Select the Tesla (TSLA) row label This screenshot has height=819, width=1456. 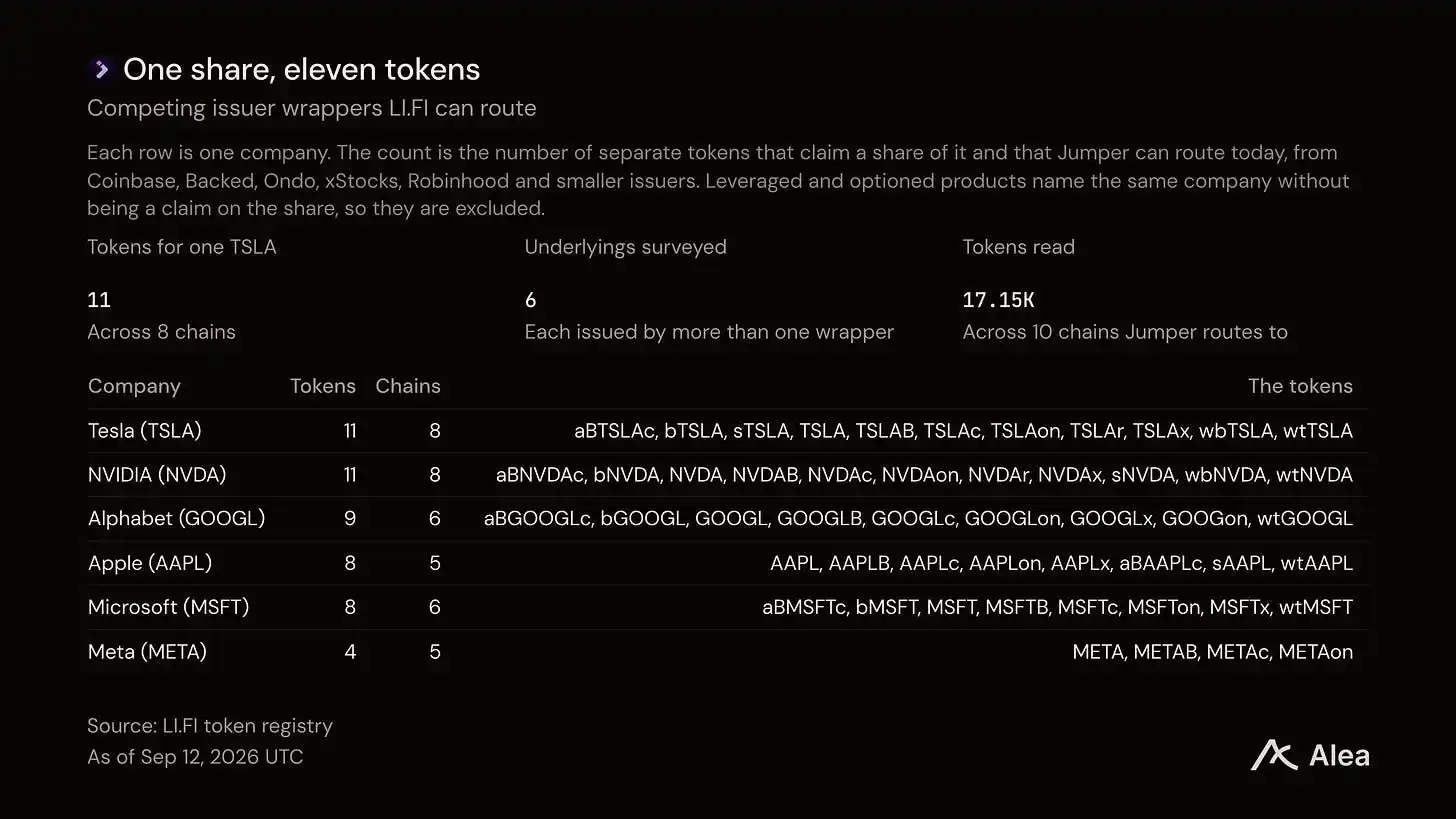(145, 431)
